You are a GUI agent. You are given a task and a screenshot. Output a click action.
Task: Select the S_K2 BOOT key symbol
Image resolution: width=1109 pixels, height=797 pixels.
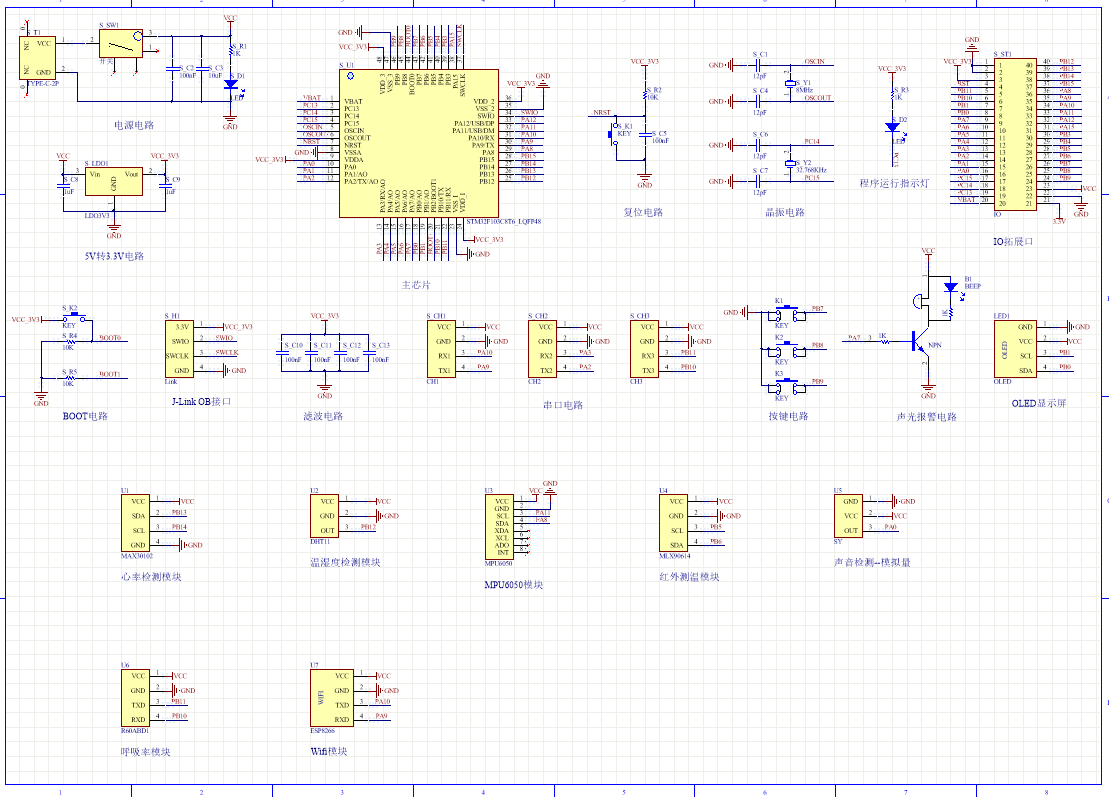pyautogui.click(x=74, y=318)
